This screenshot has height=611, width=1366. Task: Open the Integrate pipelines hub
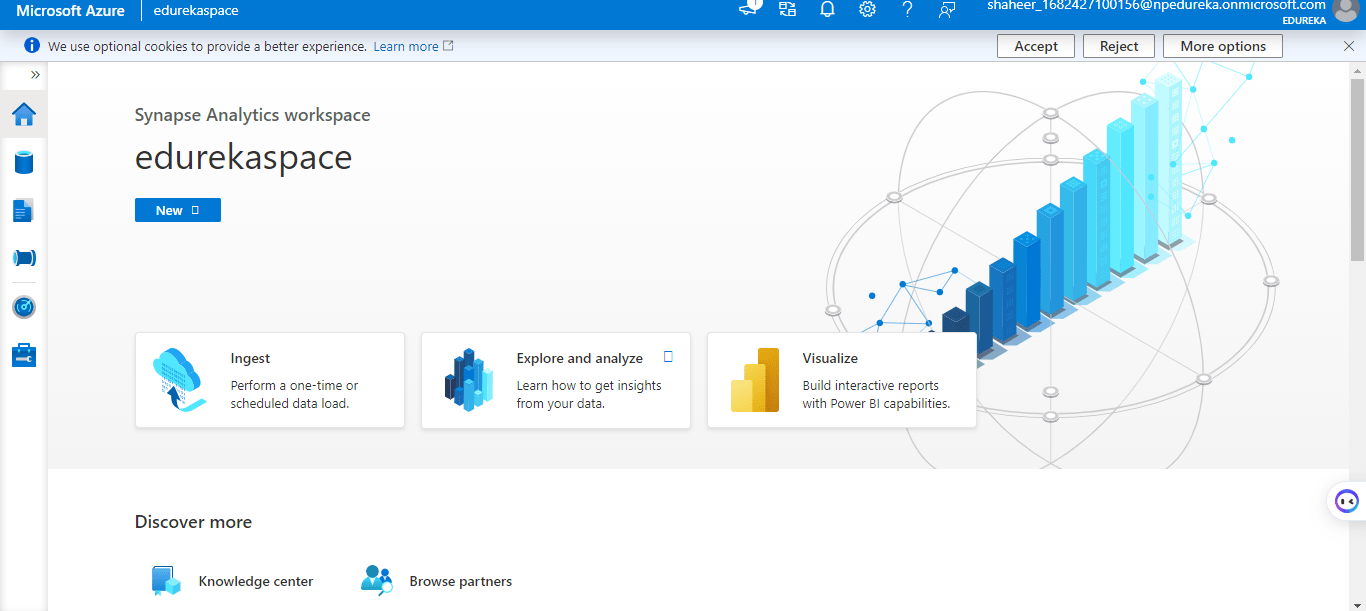pyautogui.click(x=24, y=258)
